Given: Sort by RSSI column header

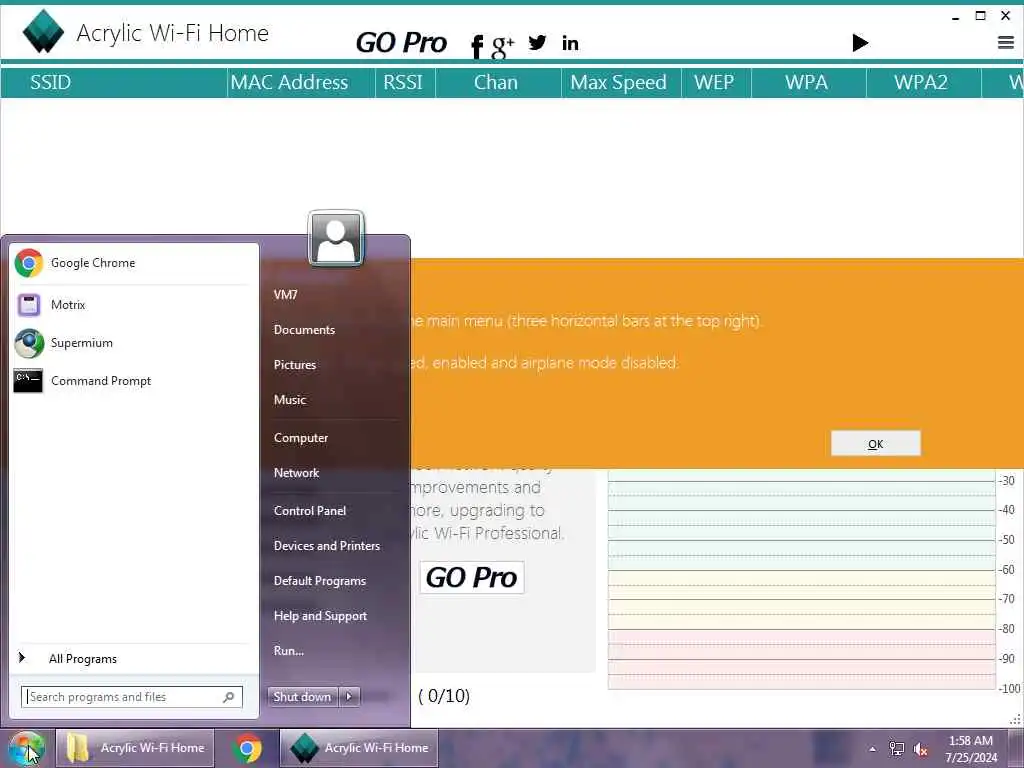Looking at the screenshot, I should coord(403,82).
